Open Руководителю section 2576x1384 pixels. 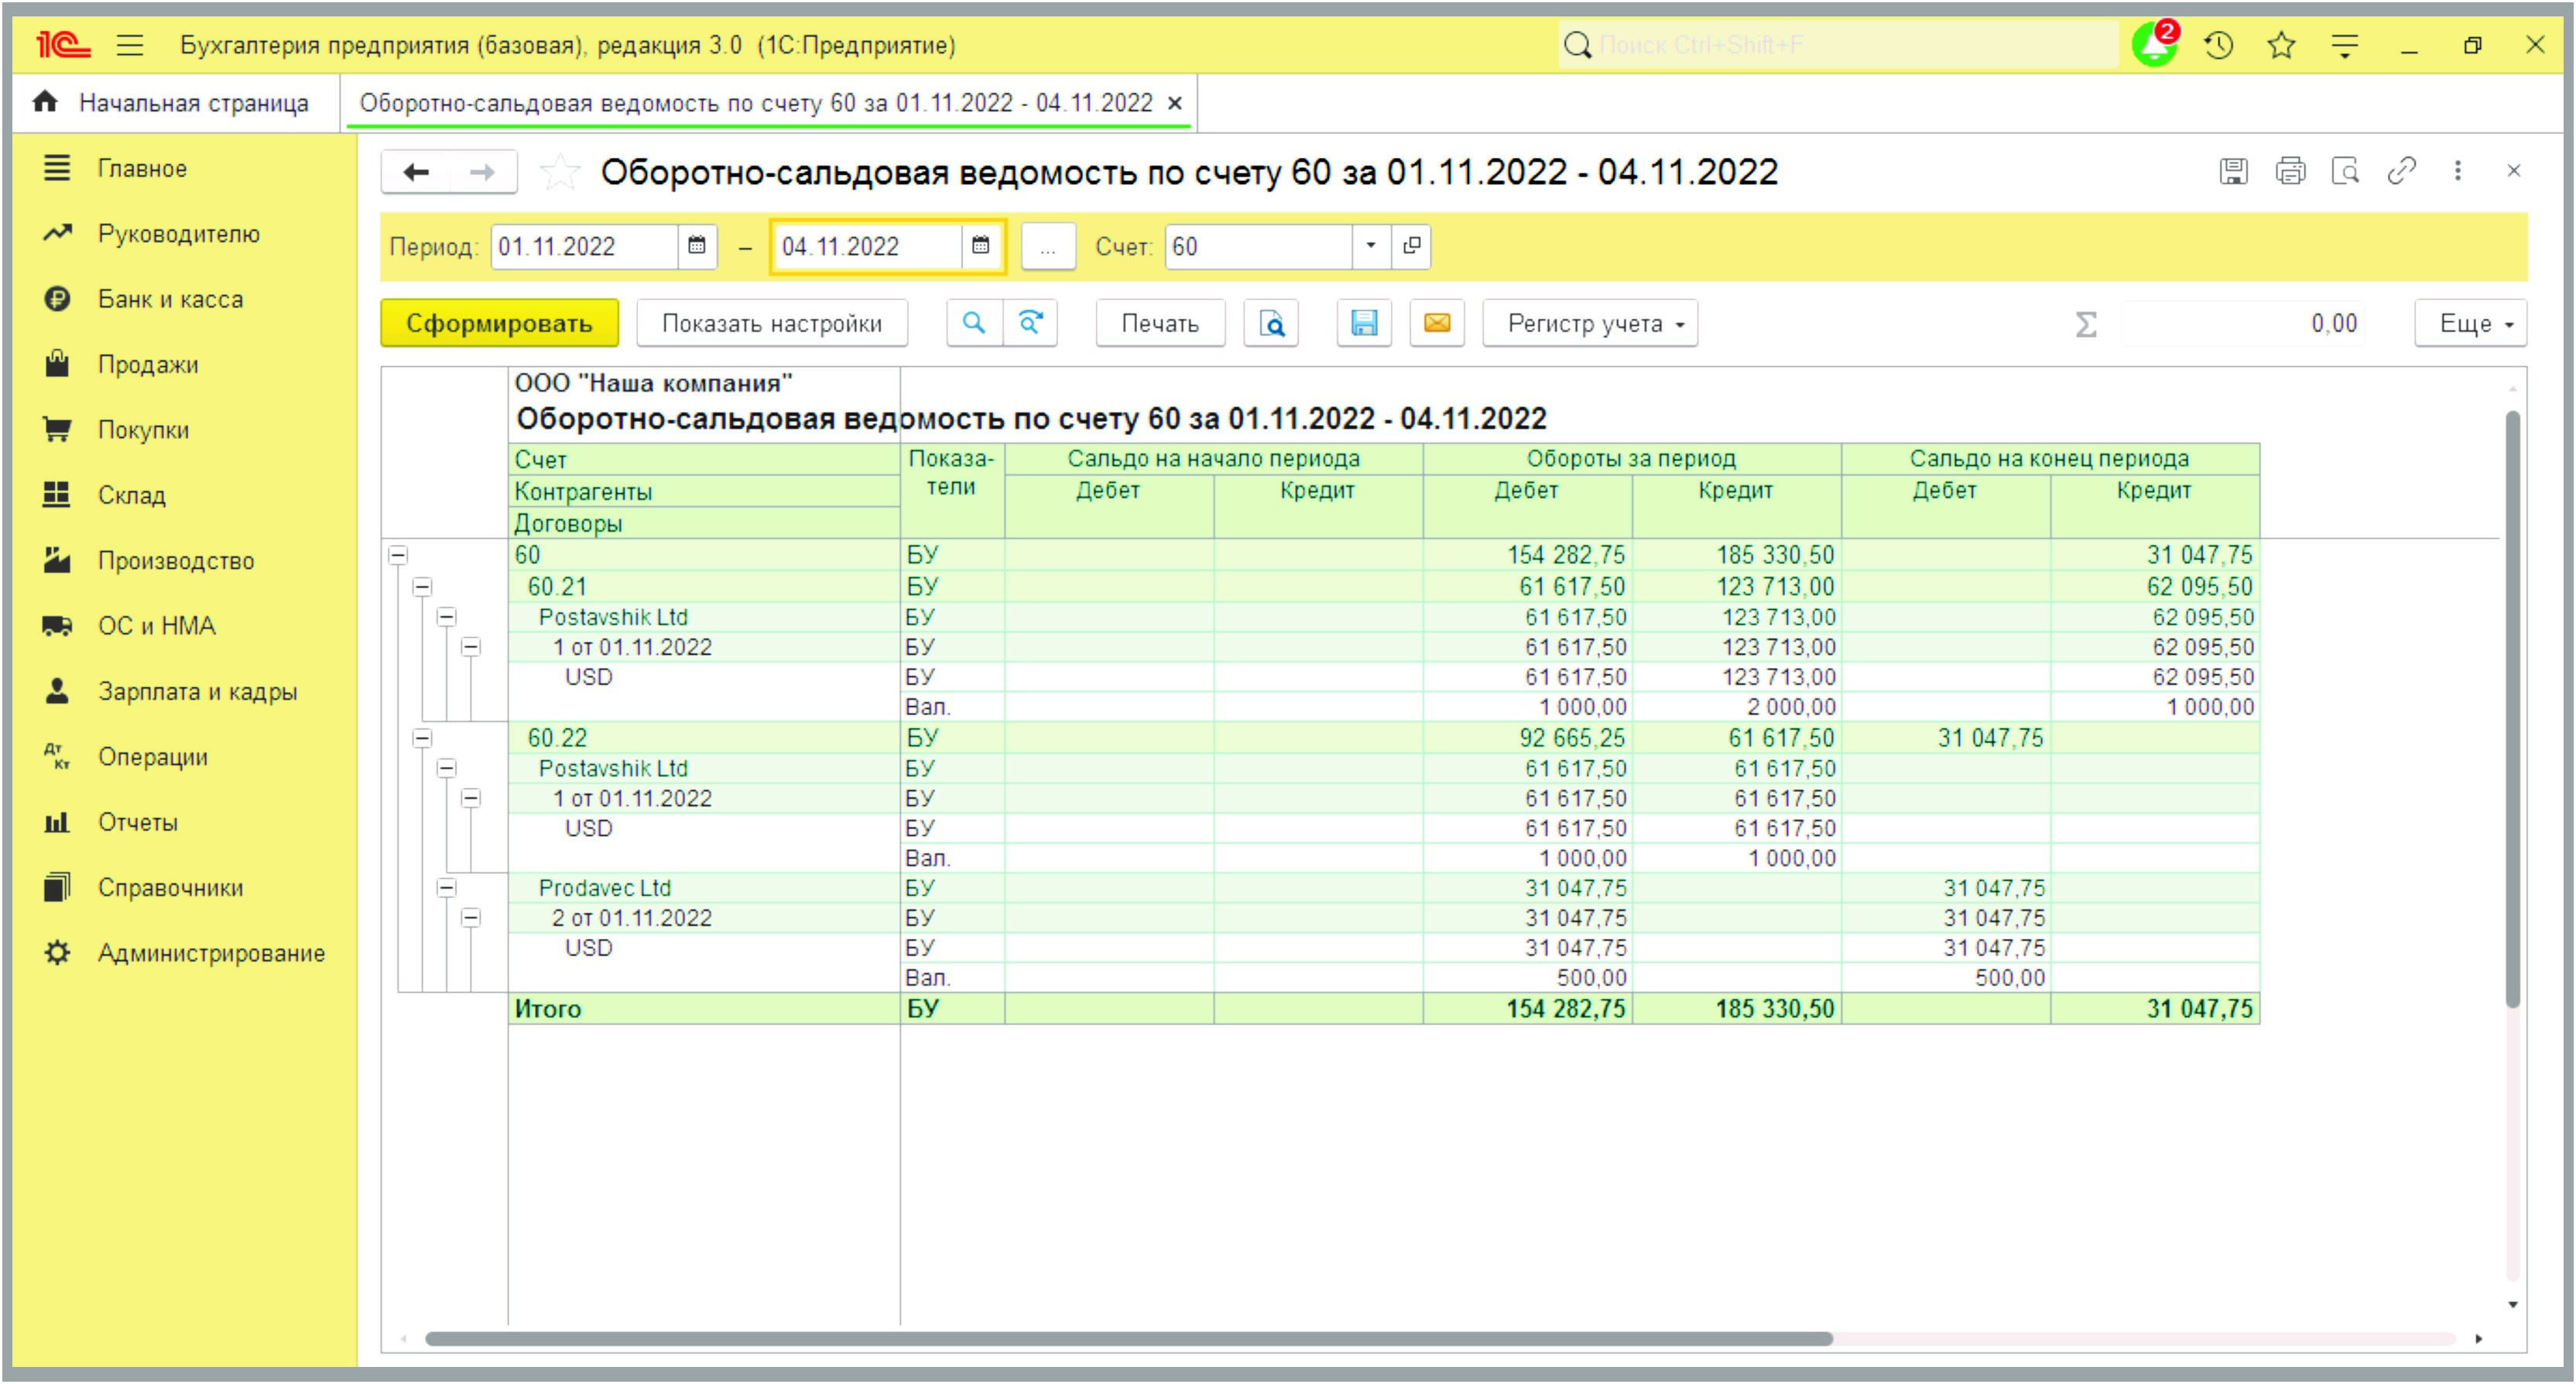point(178,233)
